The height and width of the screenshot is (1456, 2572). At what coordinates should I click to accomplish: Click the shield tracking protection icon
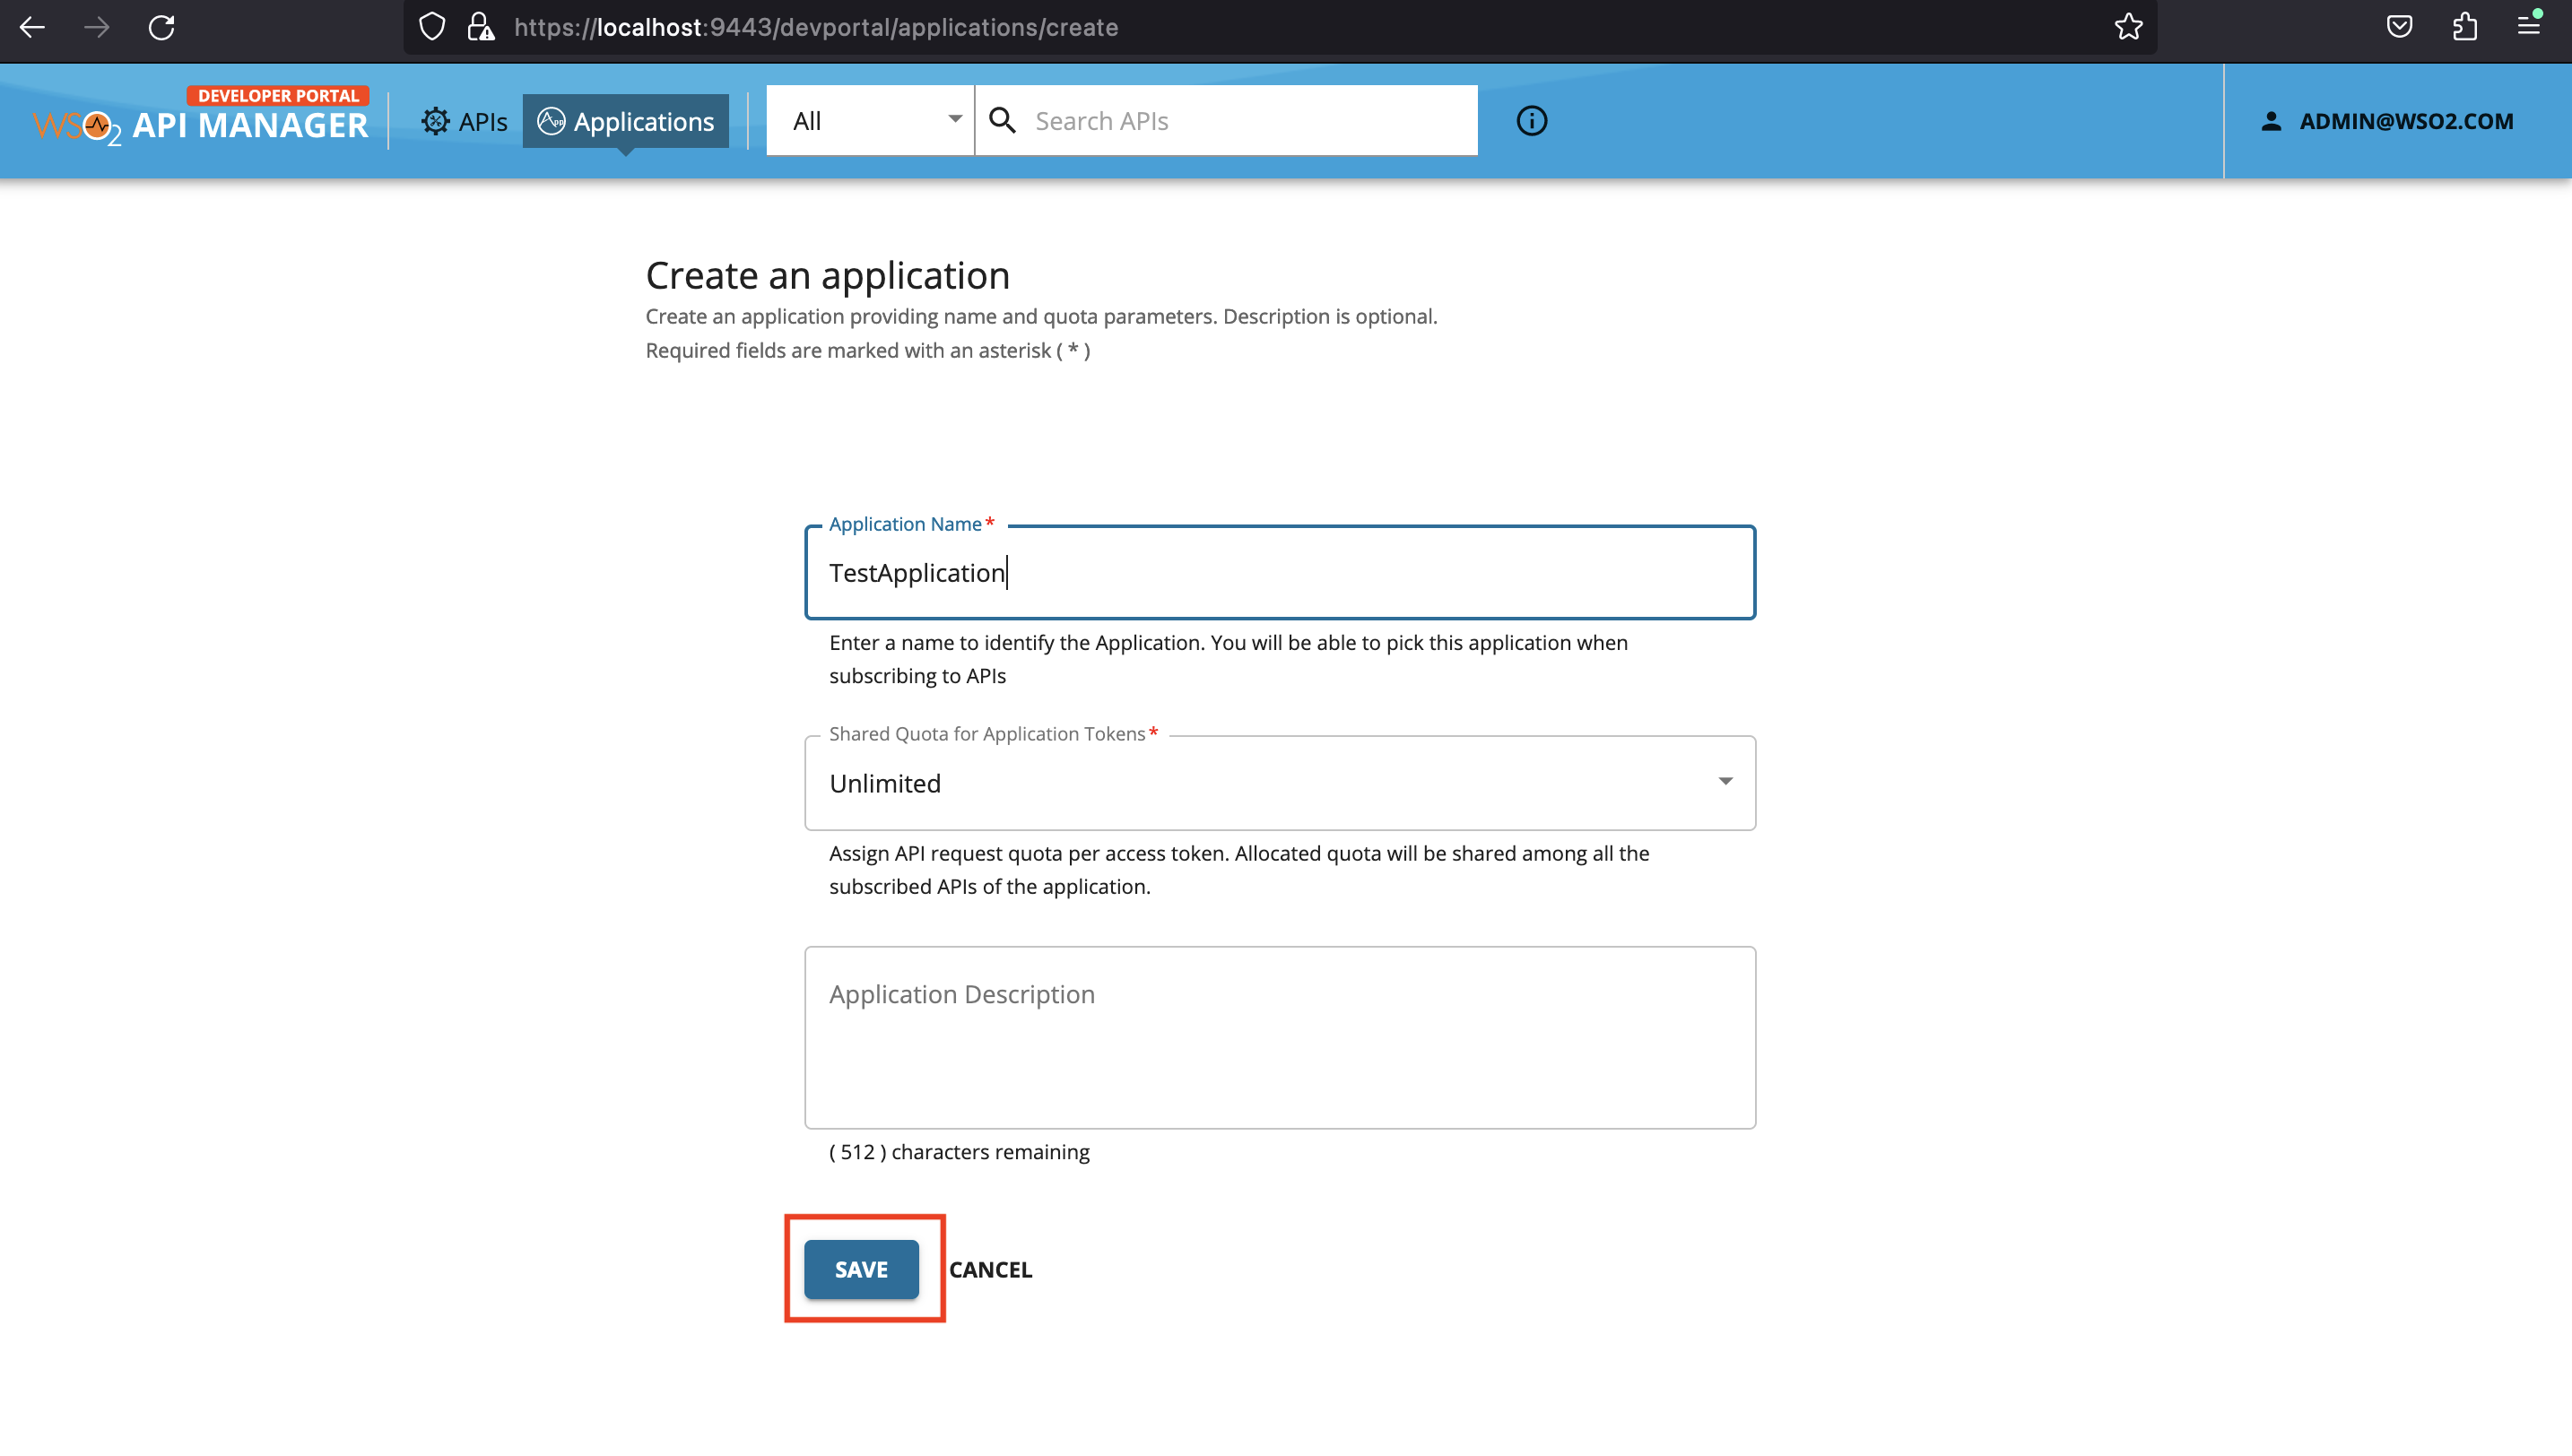(x=432, y=27)
